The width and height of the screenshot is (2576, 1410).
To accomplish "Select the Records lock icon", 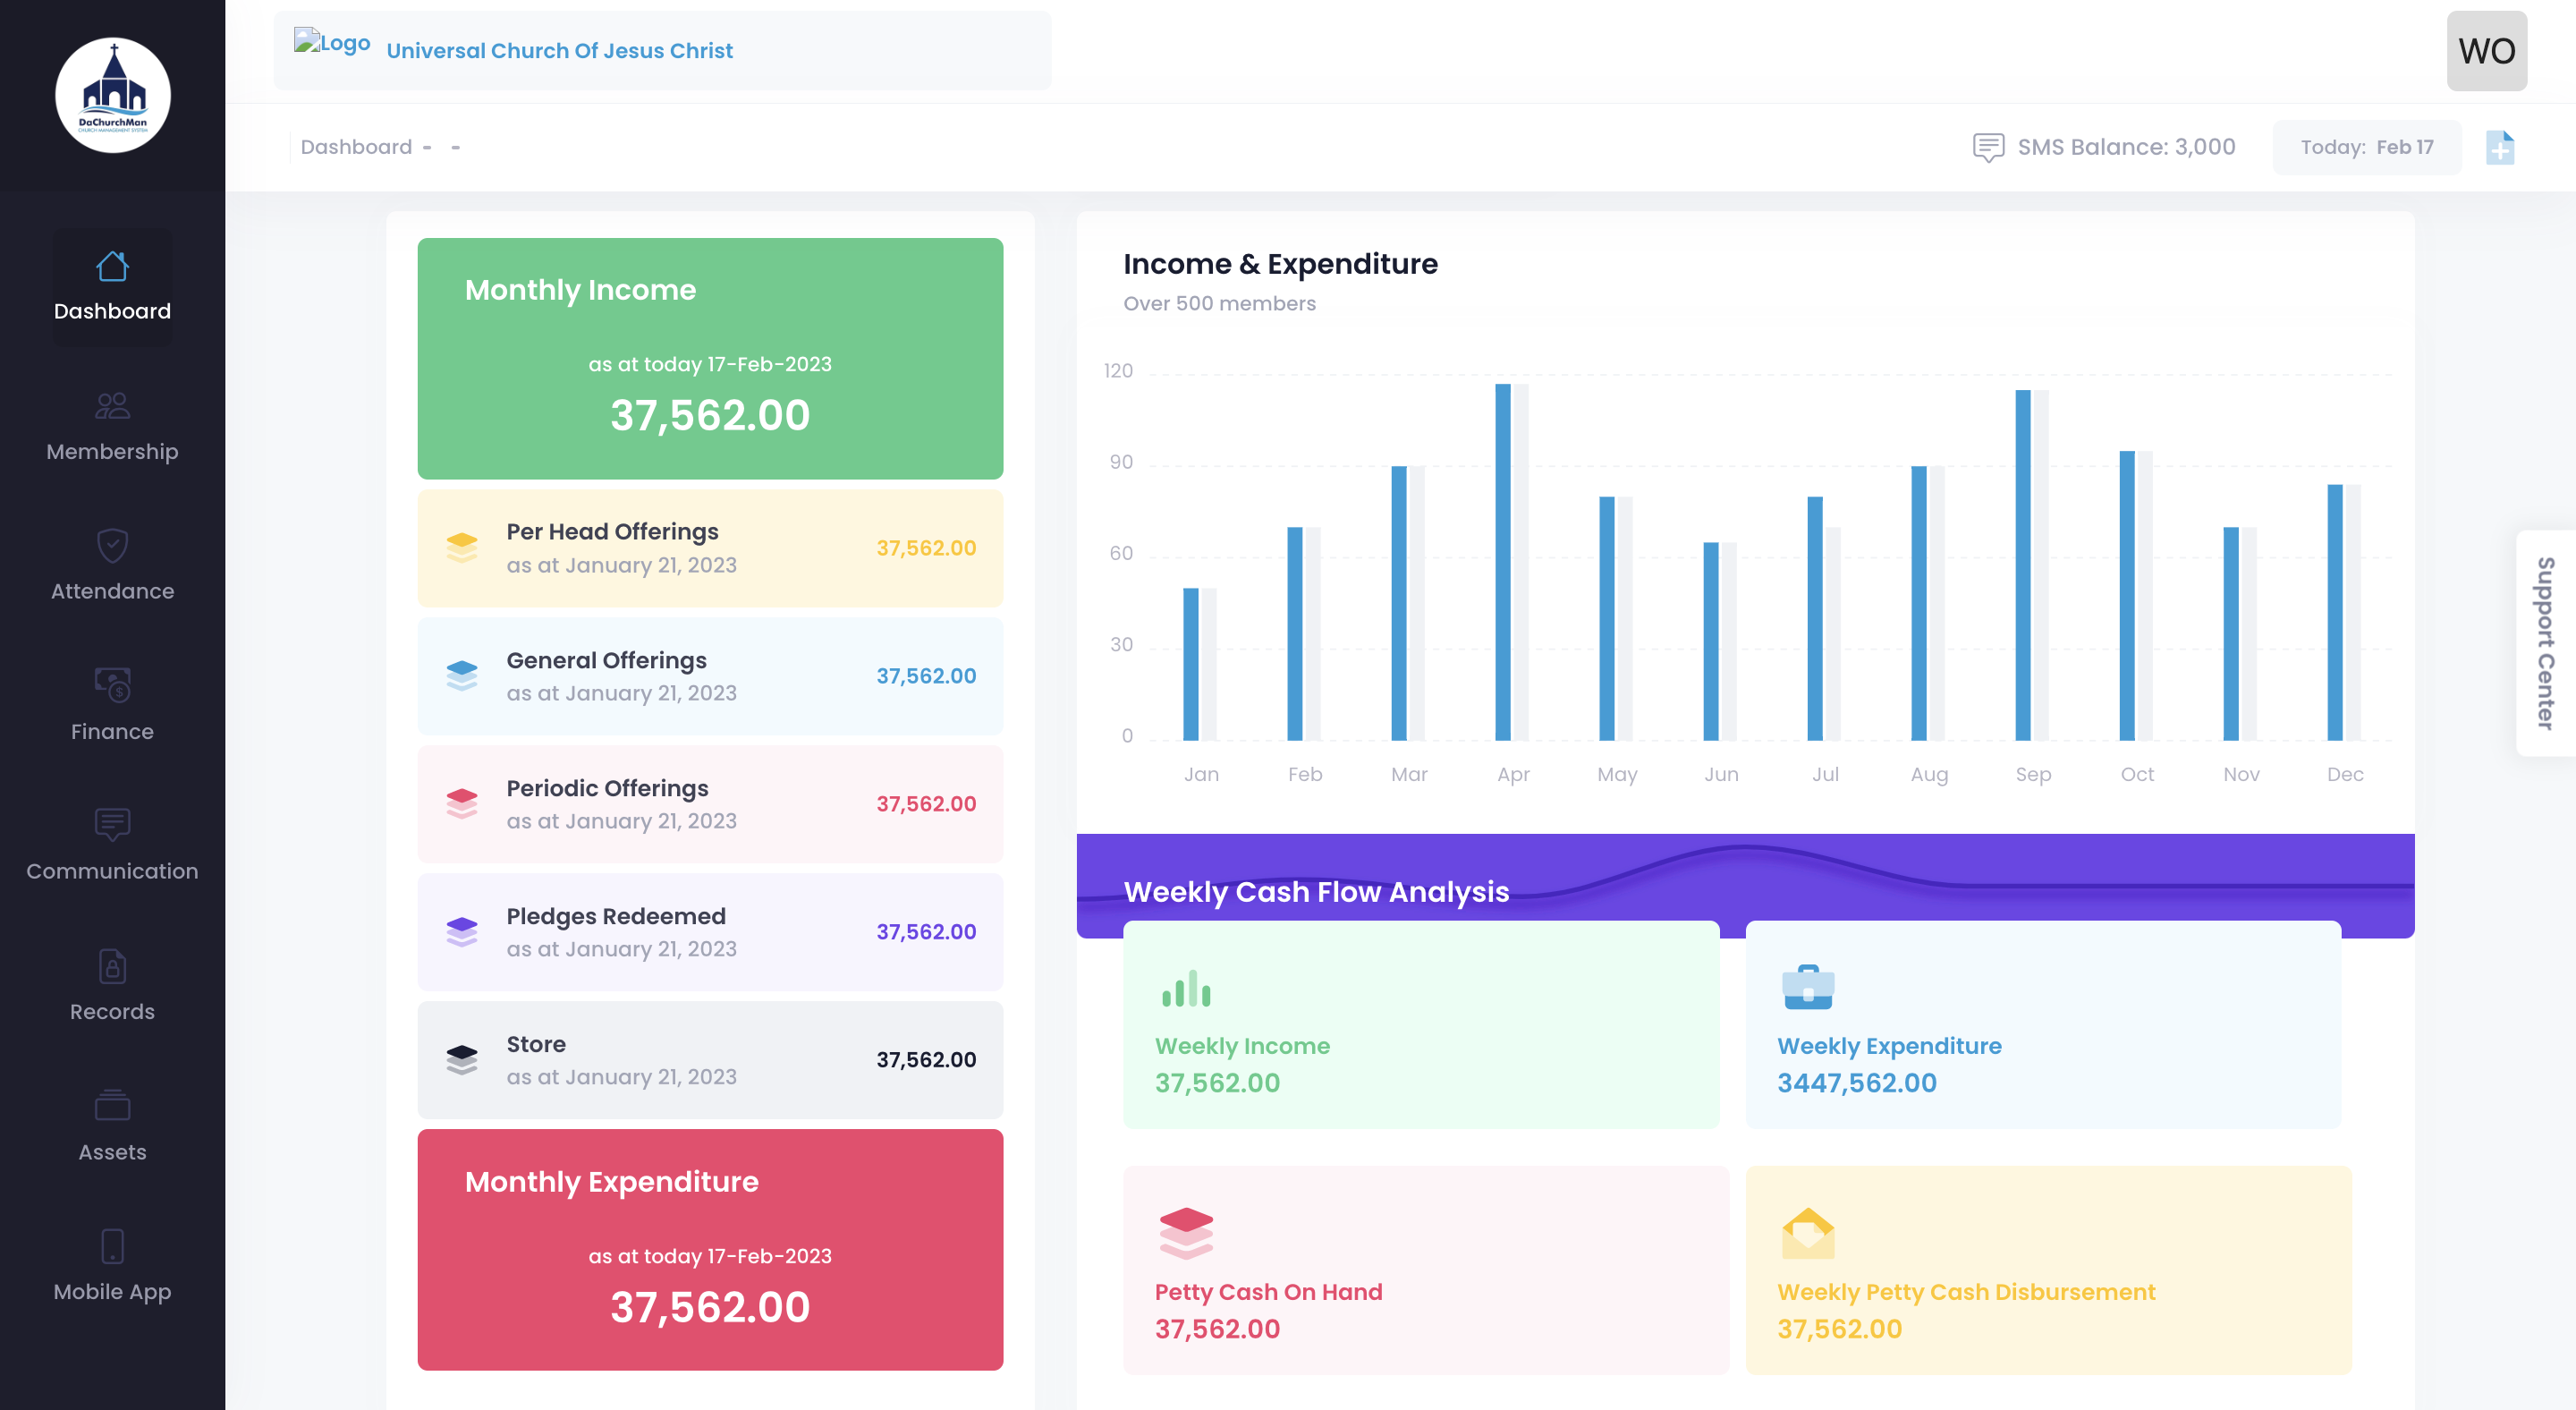I will click(x=112, y=965).
